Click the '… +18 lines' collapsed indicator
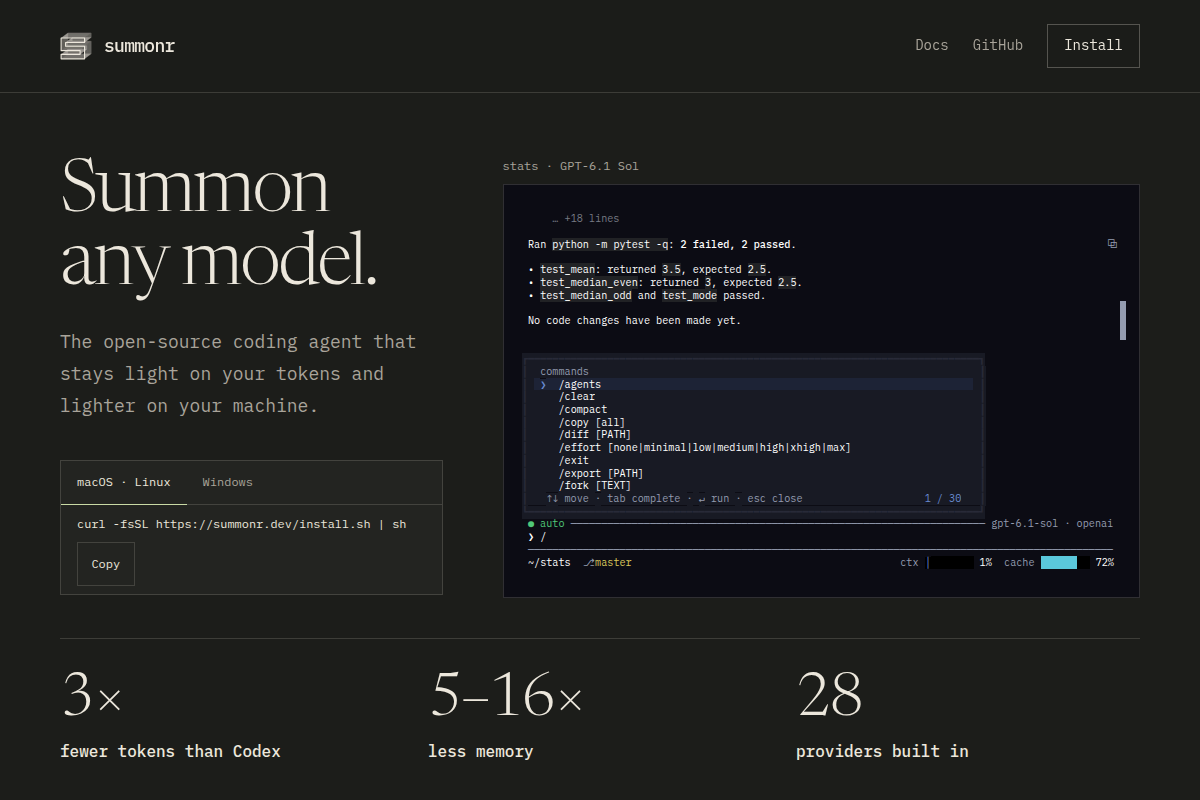 [x=585, y=219]
